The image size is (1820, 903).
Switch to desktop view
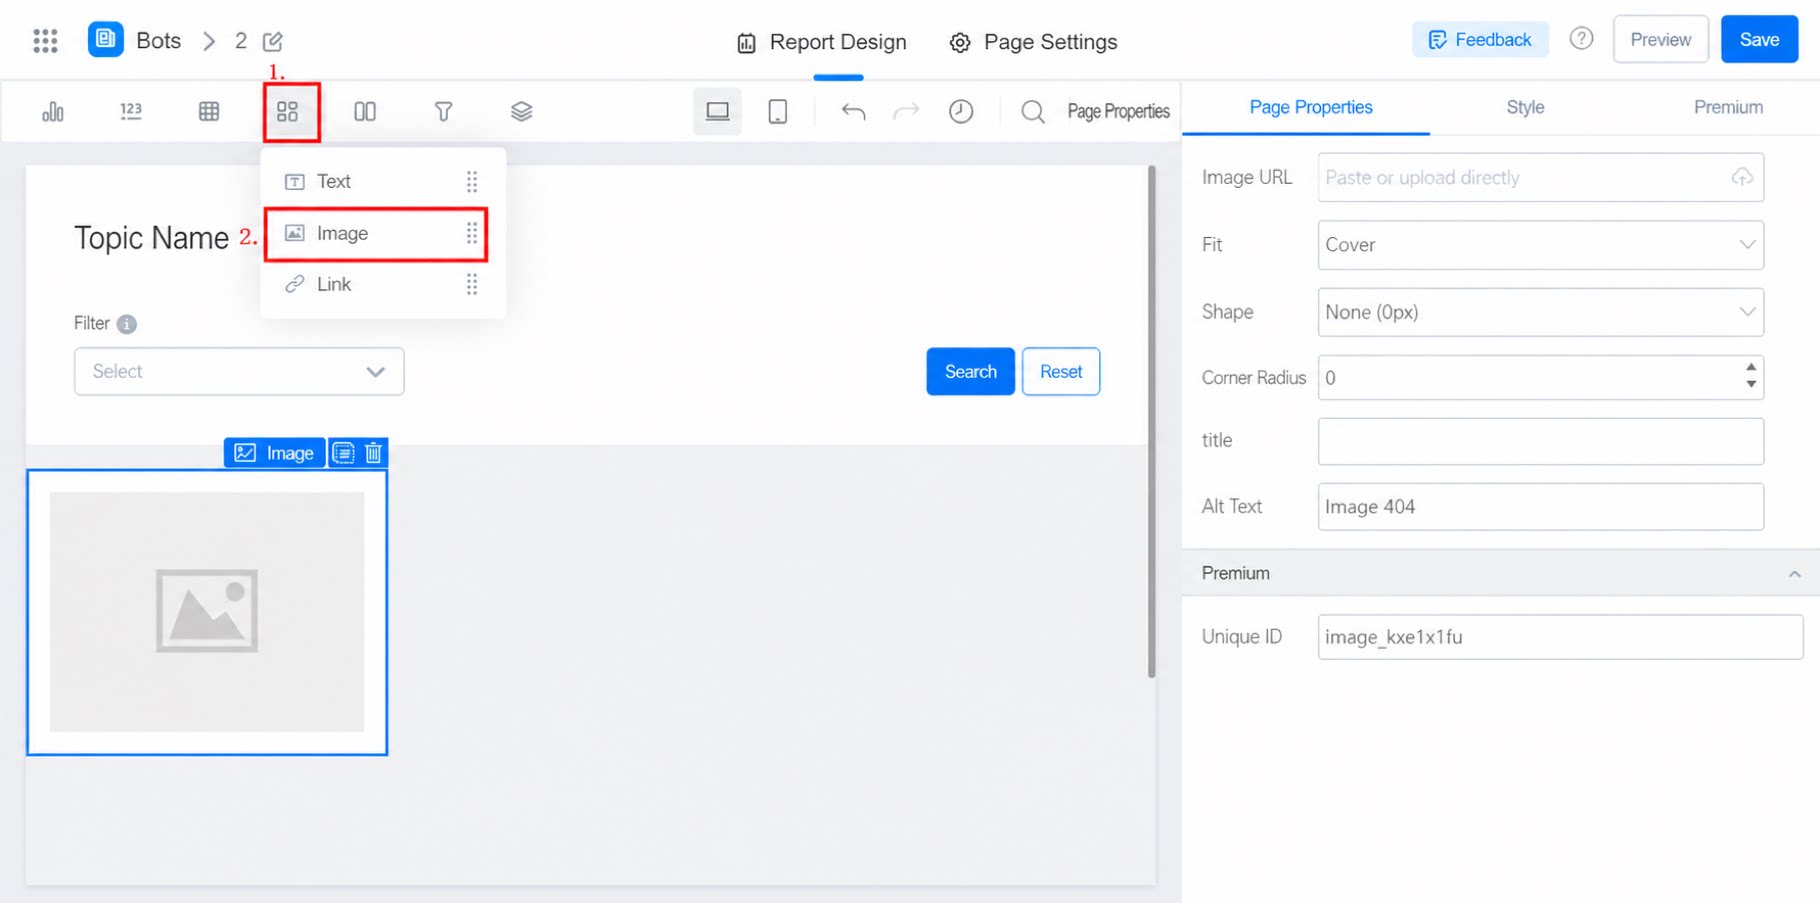point(717,111)
